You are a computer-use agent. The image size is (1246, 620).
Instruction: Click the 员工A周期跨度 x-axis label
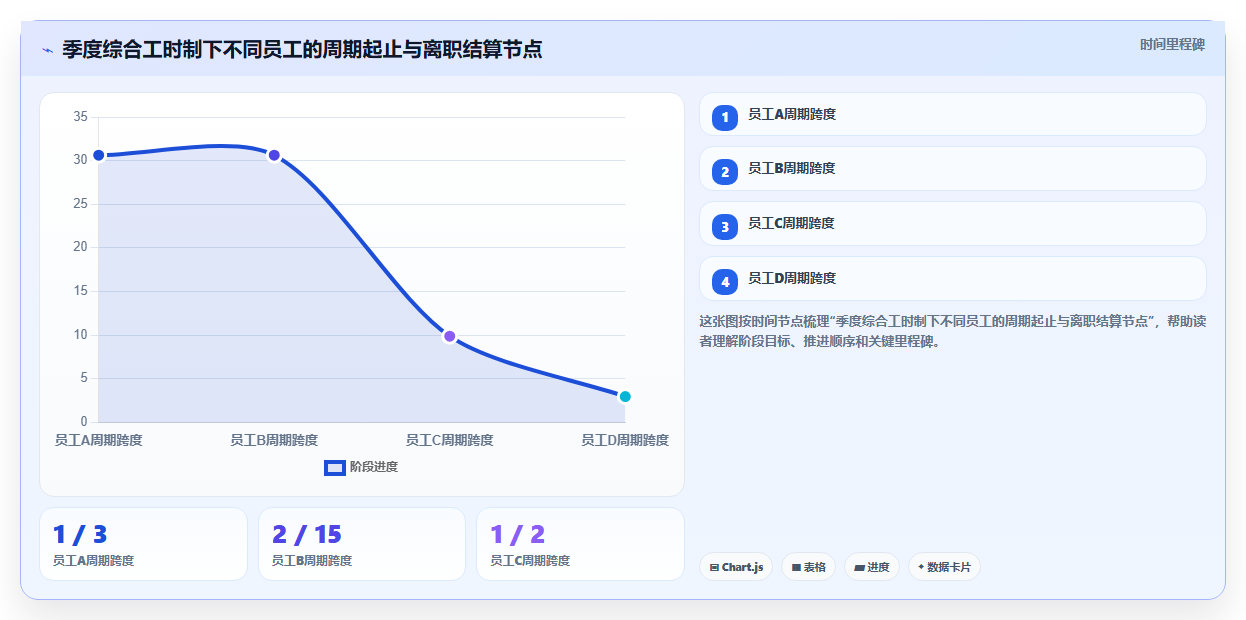98,440
